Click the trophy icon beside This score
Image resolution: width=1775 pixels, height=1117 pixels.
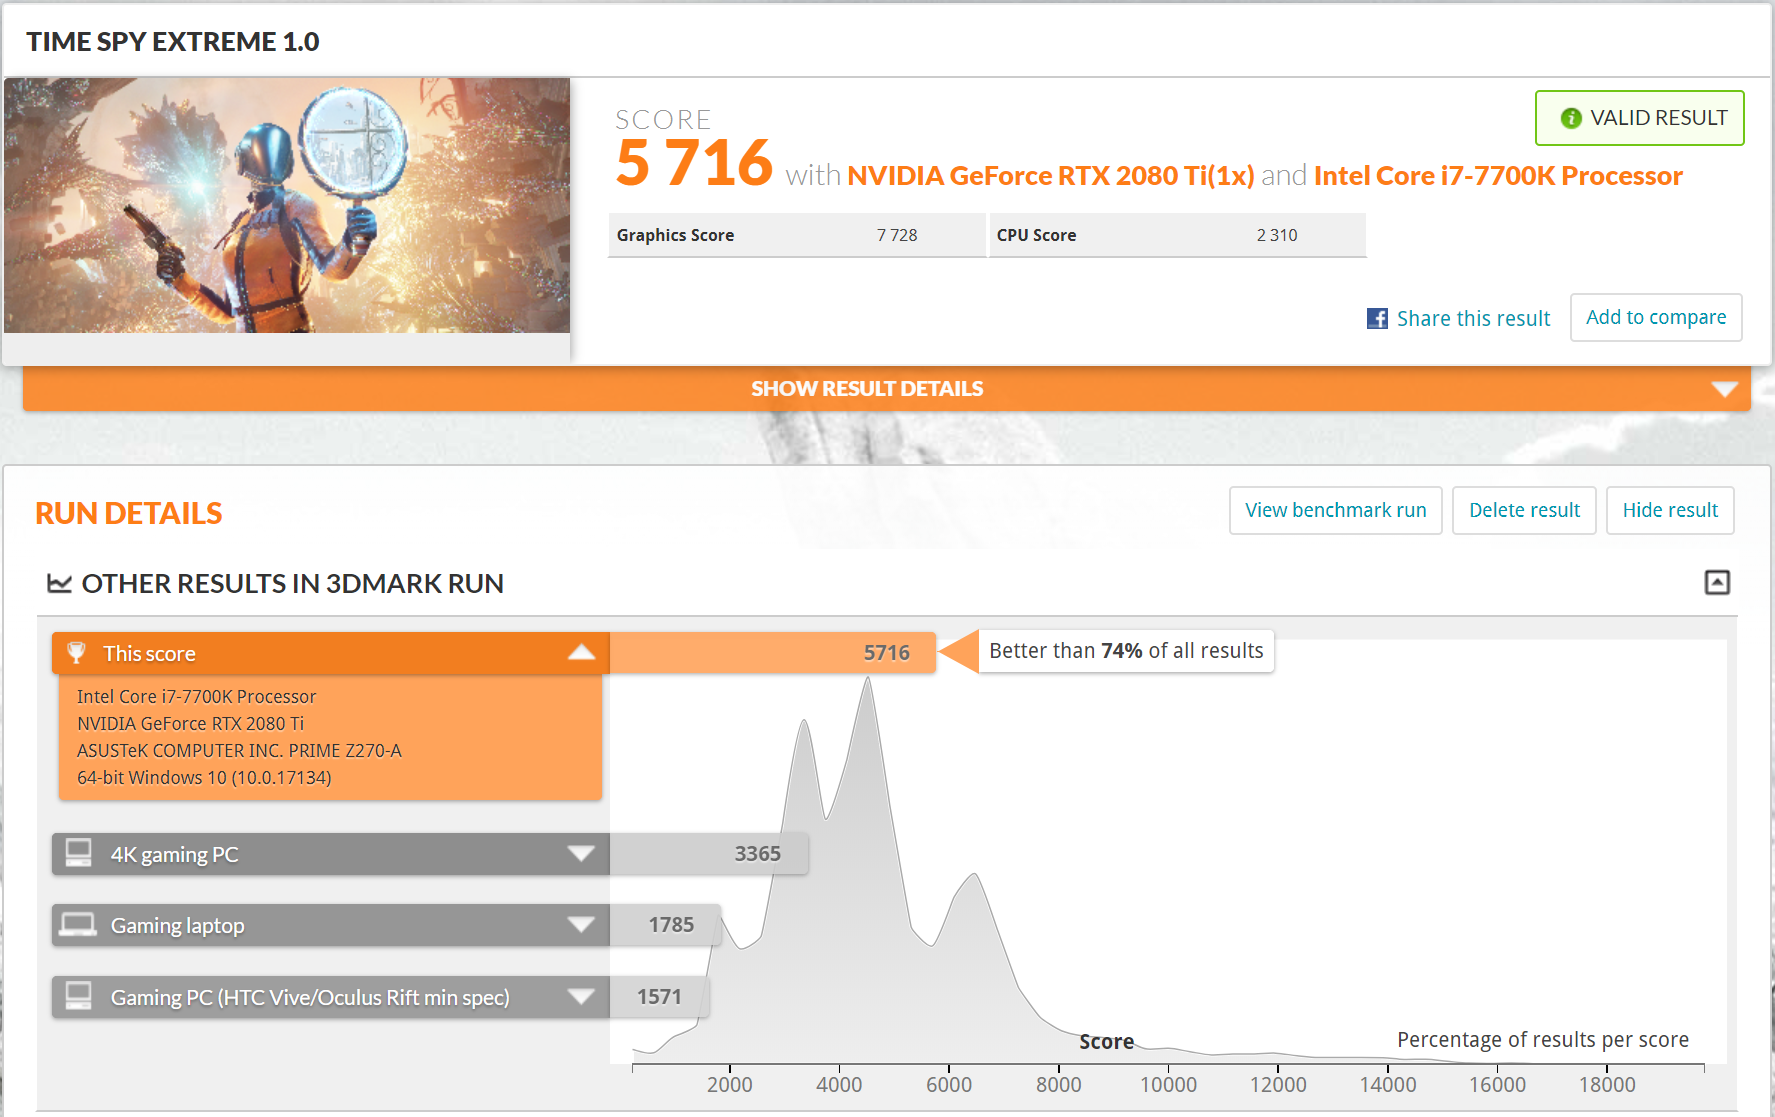(x=76, y=653)
